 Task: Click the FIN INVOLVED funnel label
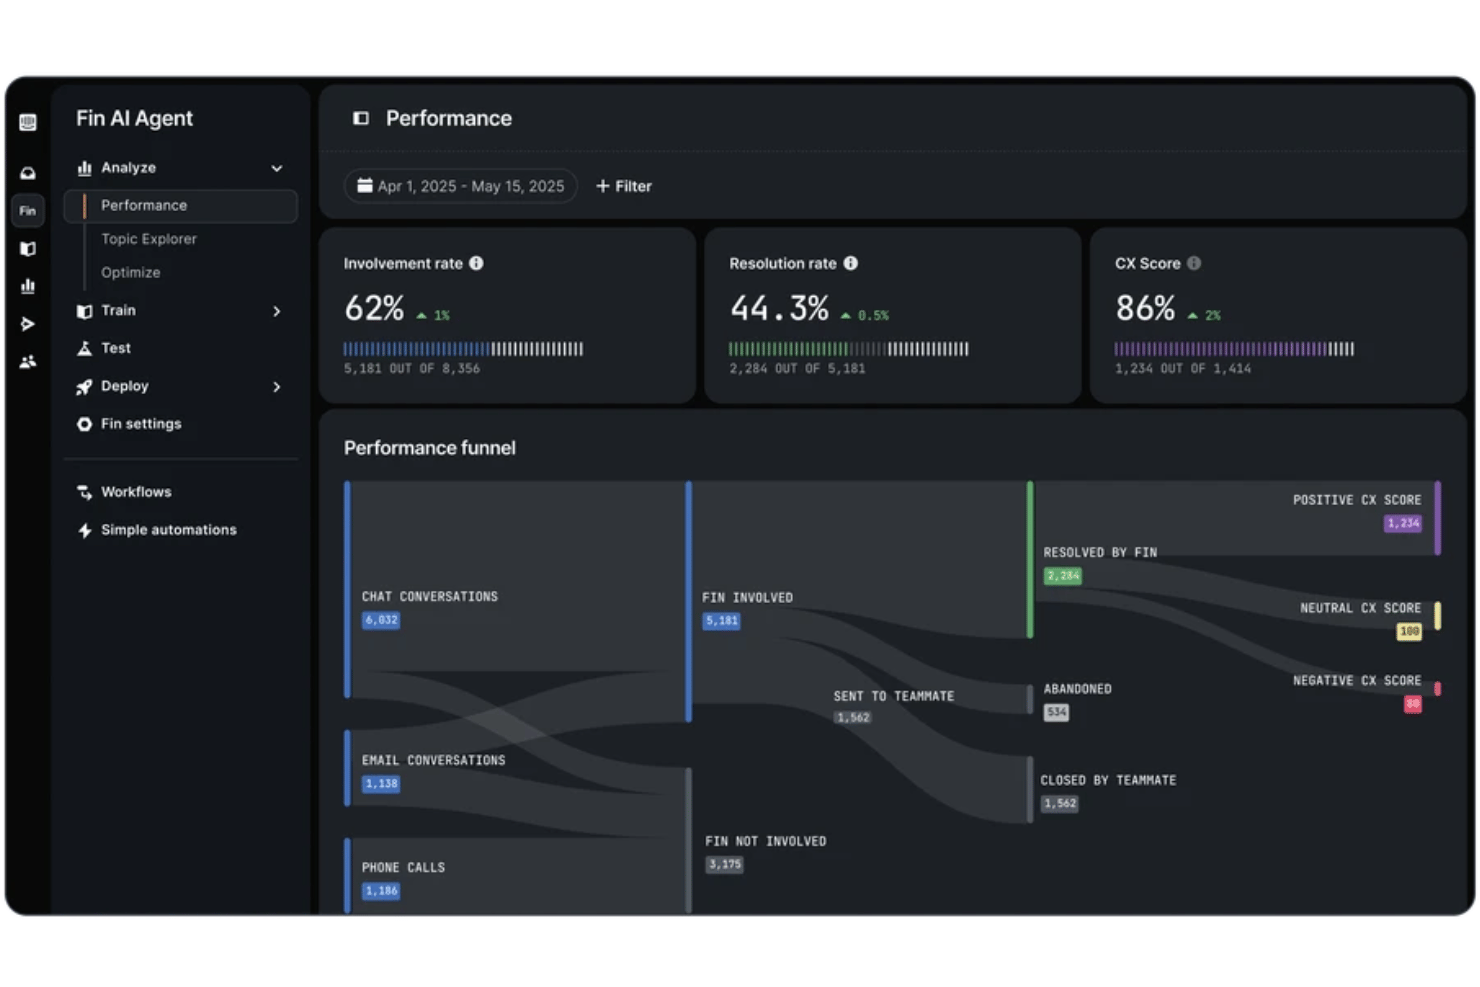(748, 598)
